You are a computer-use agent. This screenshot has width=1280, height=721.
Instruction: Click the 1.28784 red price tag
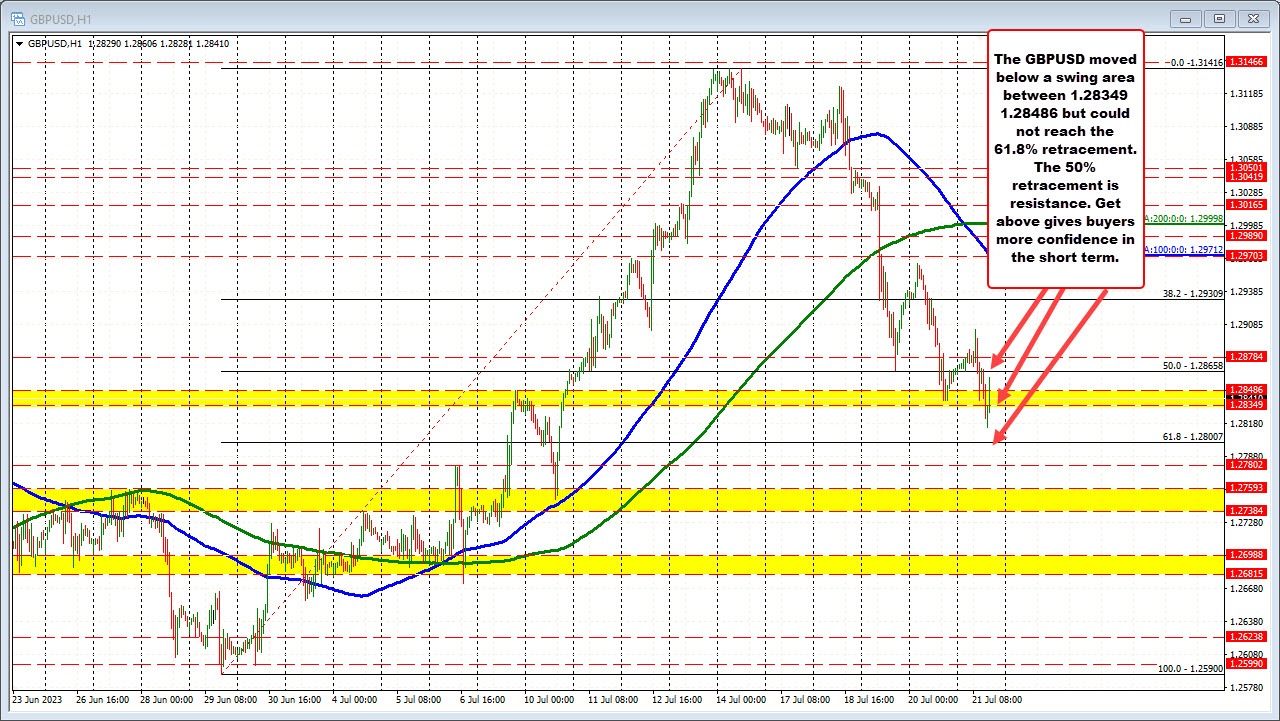pyautogui.click(x=1247, y=356)
